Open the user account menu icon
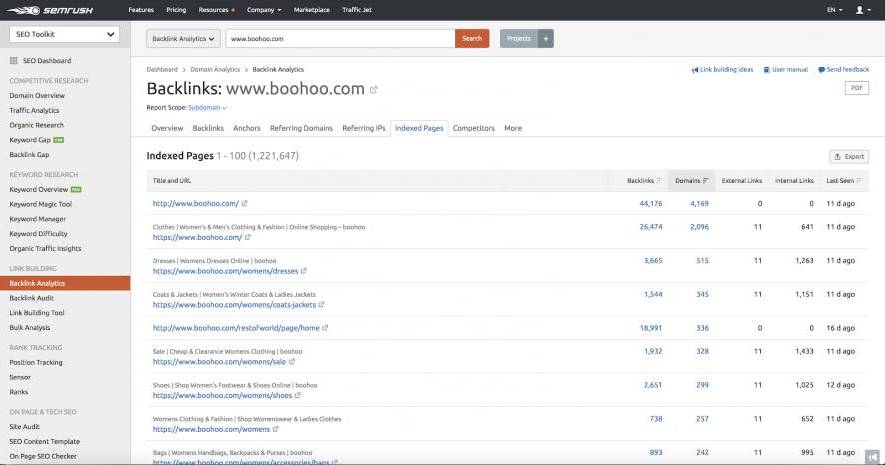Image resolution: width=885 pixels, height=465 pixels. click(x=859, y=10)
